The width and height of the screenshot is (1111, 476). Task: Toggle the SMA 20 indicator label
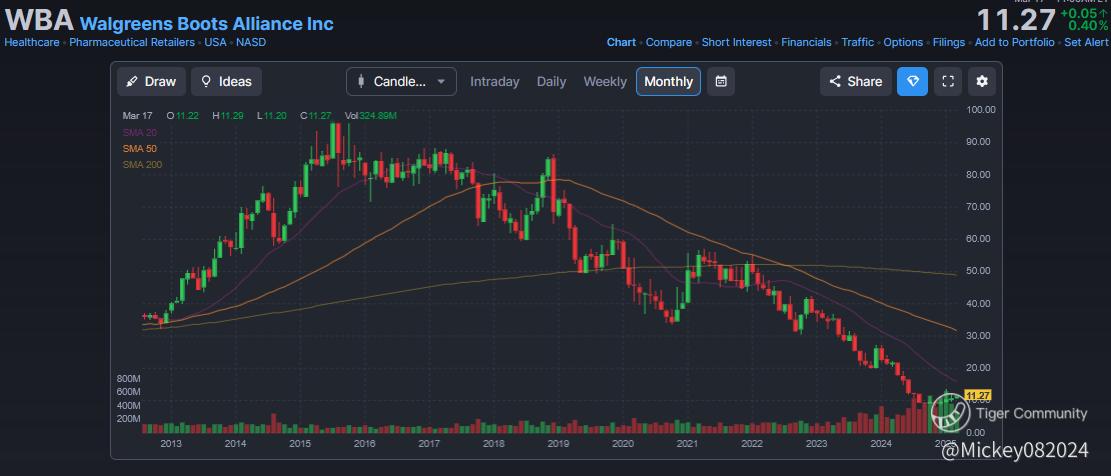coord(142,133)
